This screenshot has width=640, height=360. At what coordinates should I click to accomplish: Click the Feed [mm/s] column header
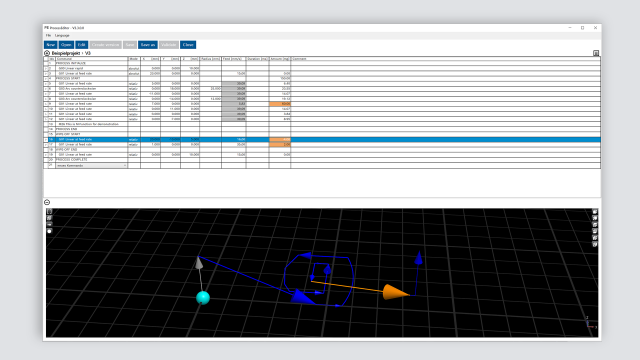[233, 59]
